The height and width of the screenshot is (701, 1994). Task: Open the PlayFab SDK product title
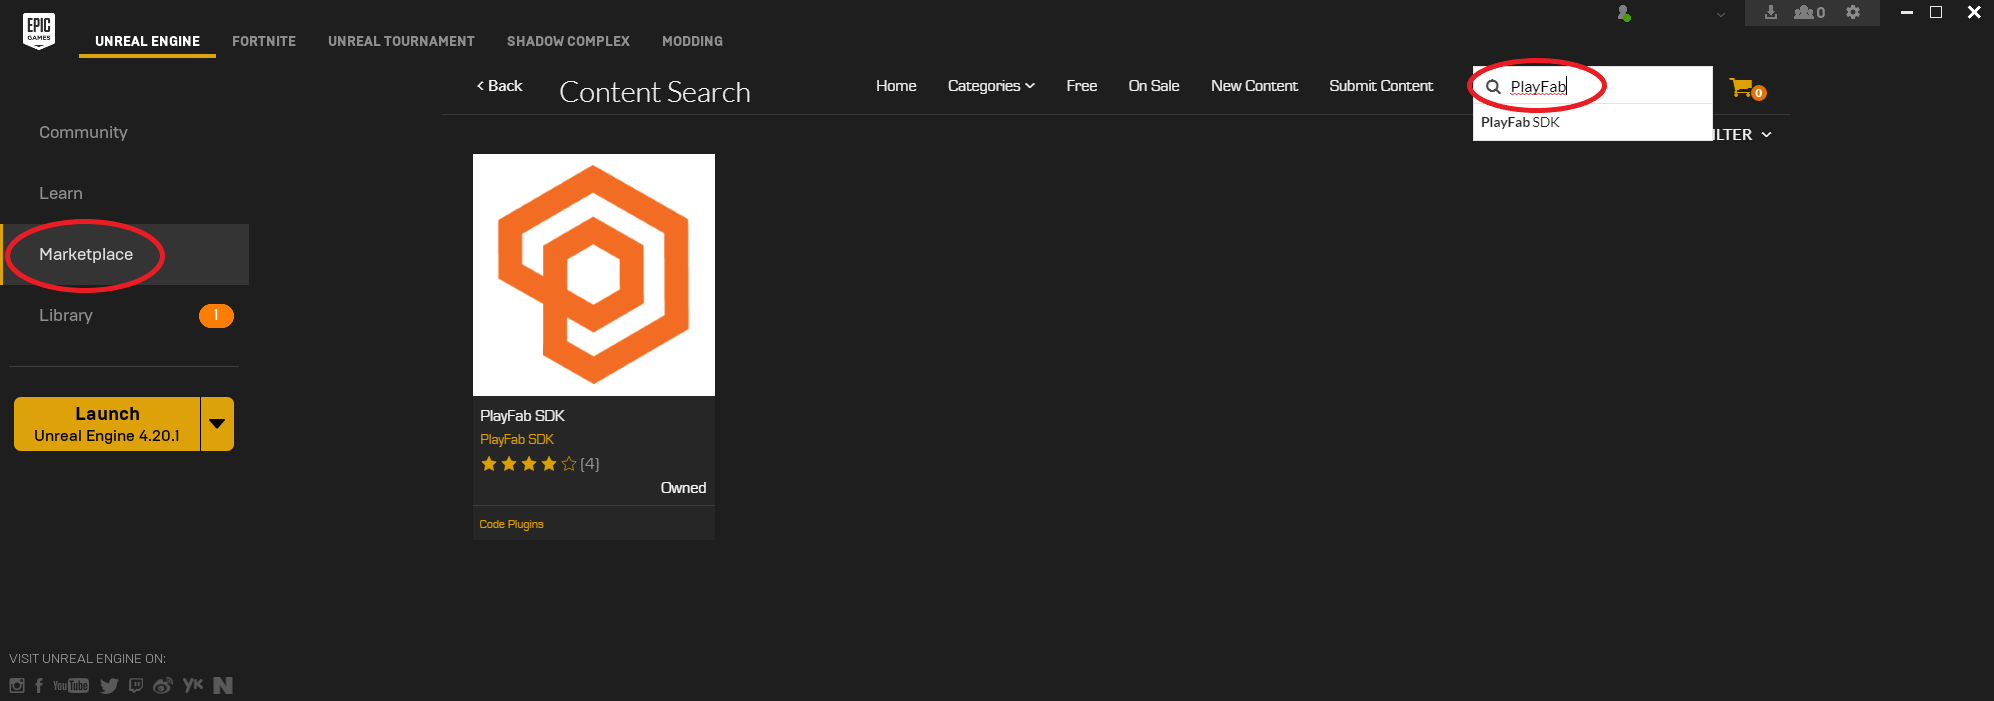click(522, 415)
